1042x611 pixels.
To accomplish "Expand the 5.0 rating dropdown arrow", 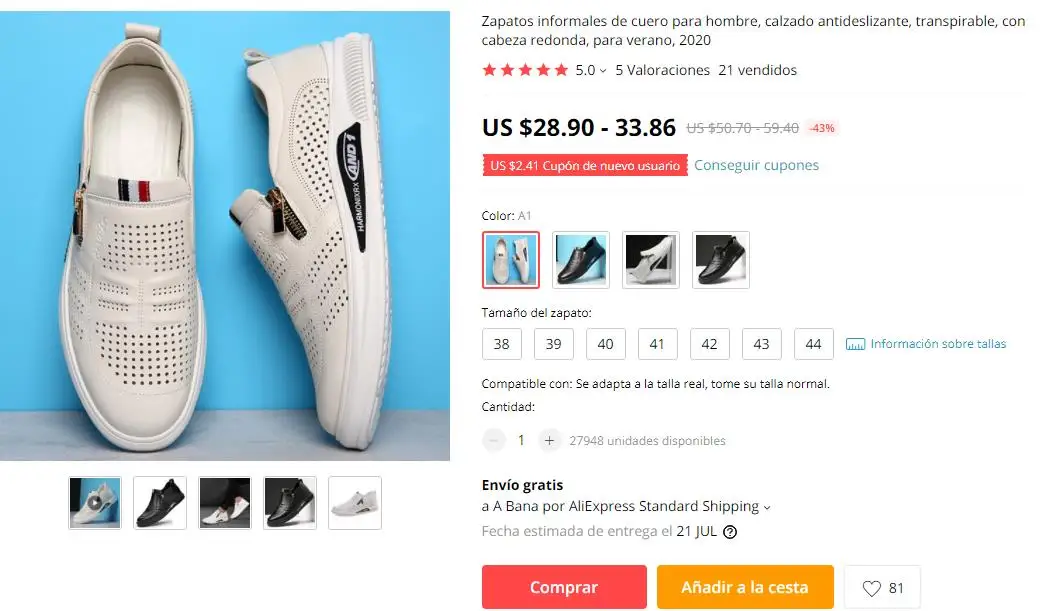I will point(603,70).
